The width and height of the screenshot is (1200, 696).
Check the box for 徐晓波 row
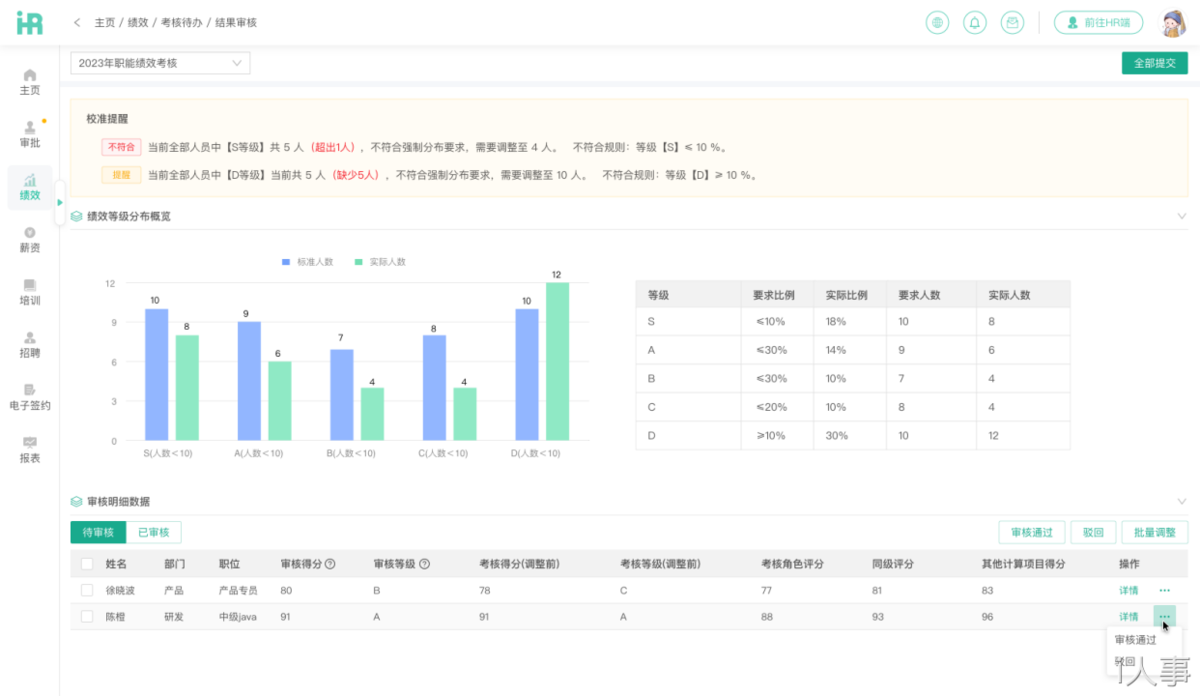(87, 590)
